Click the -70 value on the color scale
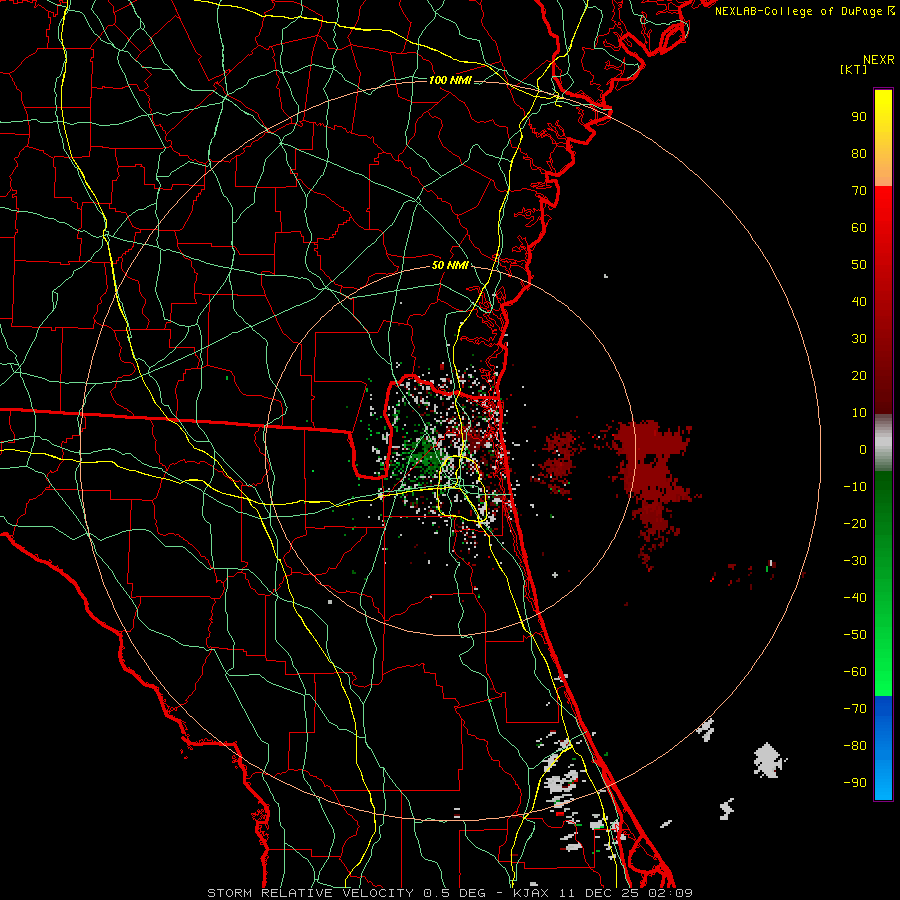This screenshot has height=900, width=900. pos(855,709)
